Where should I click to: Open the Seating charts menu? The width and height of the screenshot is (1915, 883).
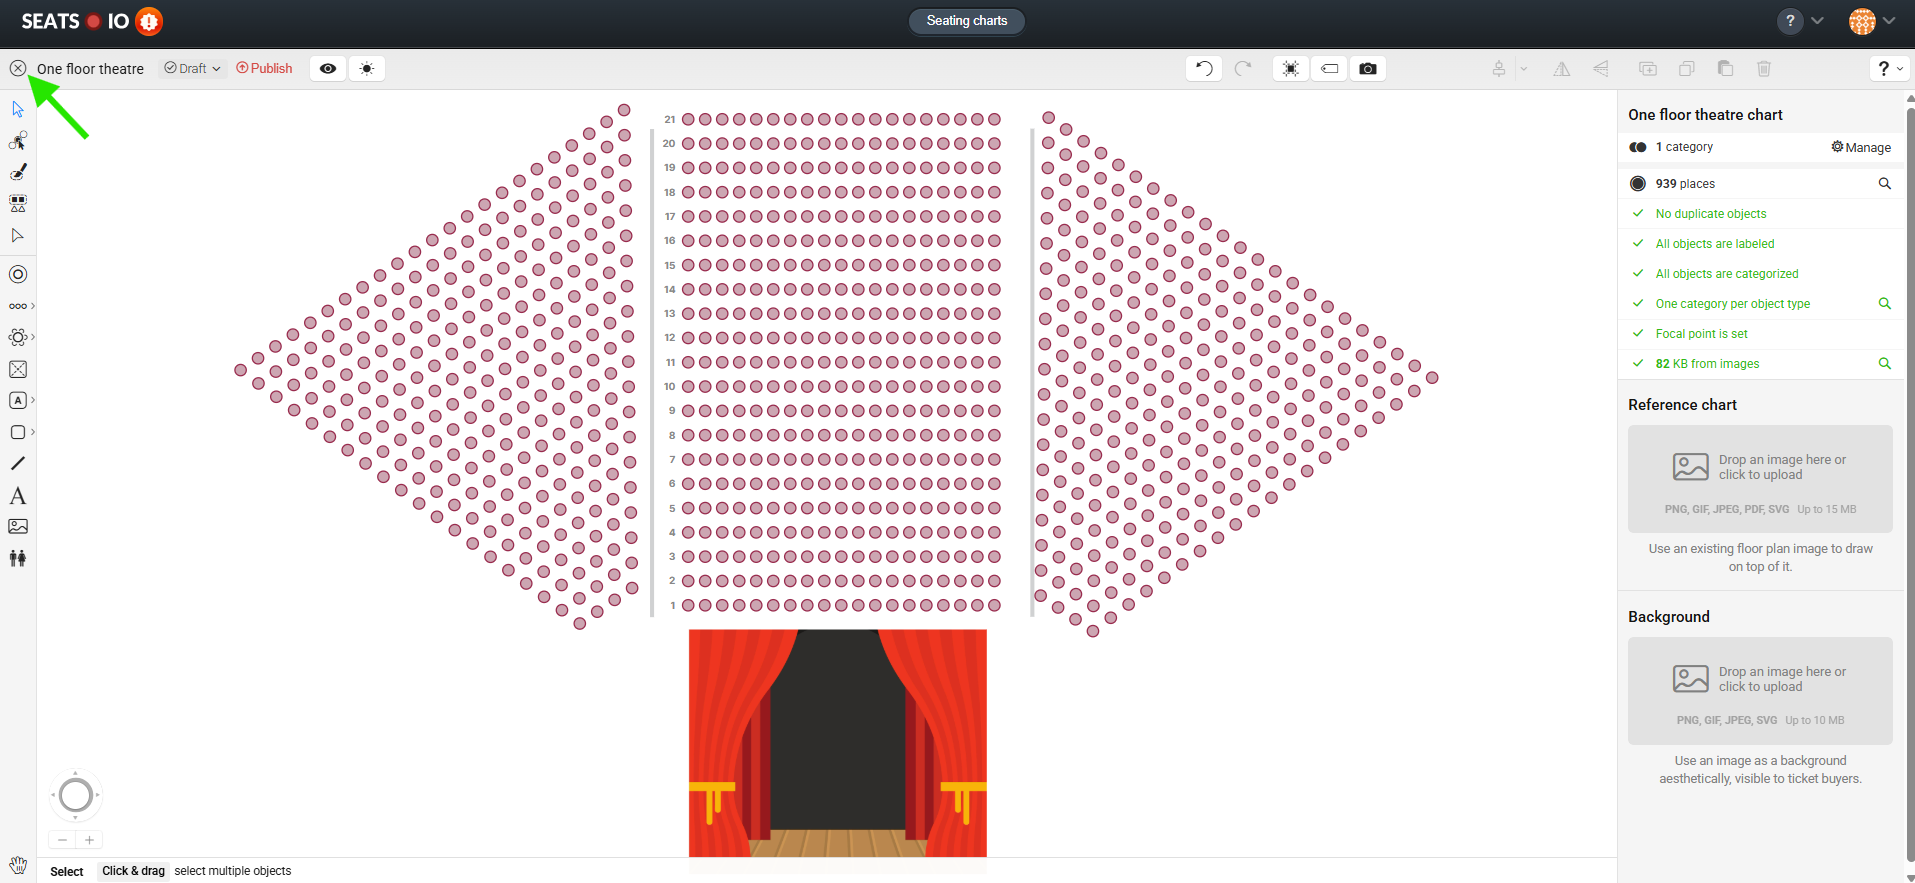pos(967,21)
